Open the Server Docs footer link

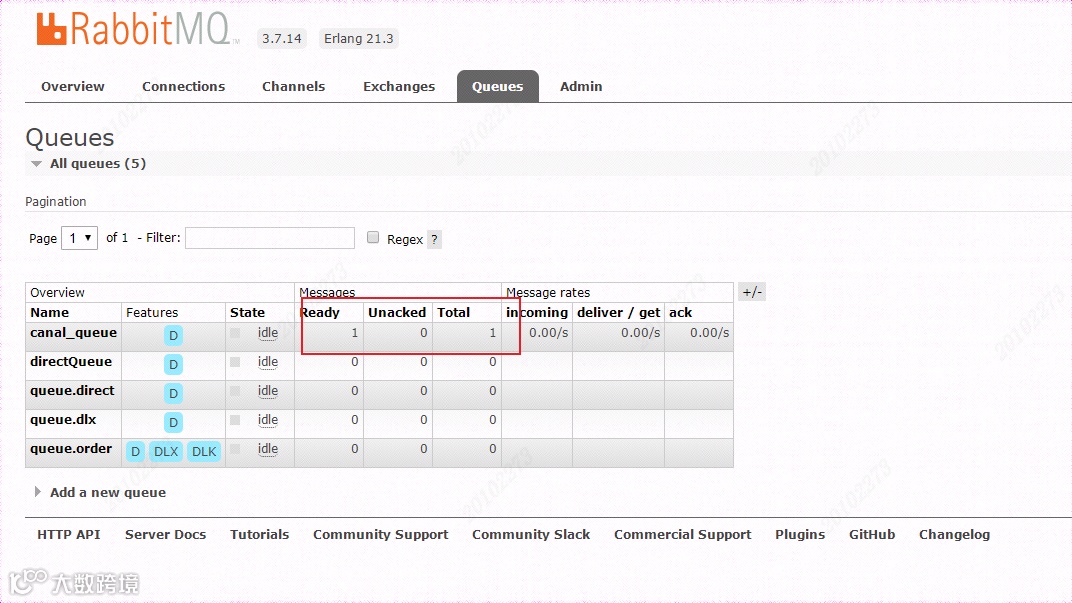click(x=165, y=535)
